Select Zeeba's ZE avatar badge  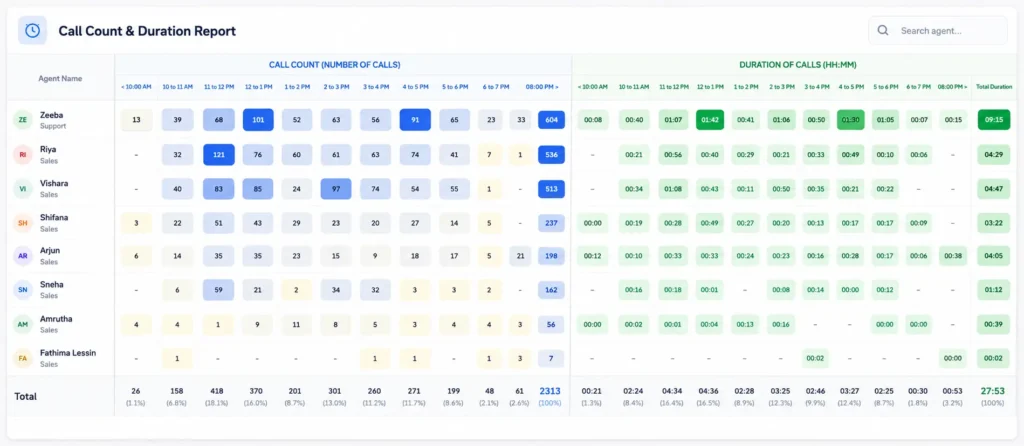23,120
